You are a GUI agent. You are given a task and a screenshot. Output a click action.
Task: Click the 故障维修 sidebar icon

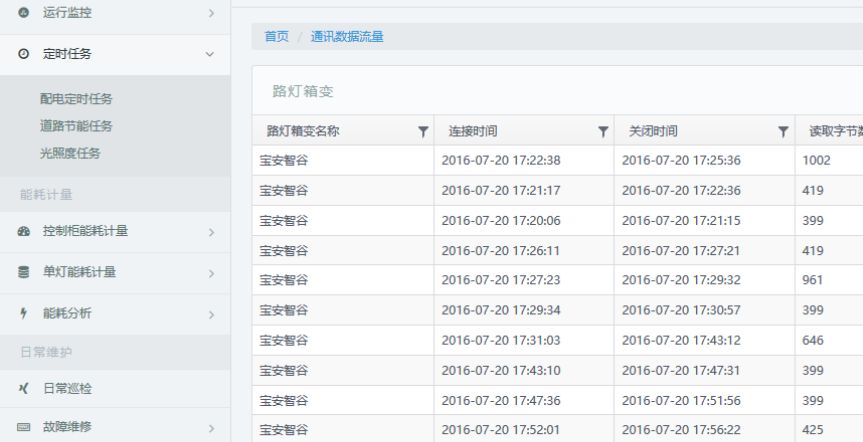coord(24,428)
